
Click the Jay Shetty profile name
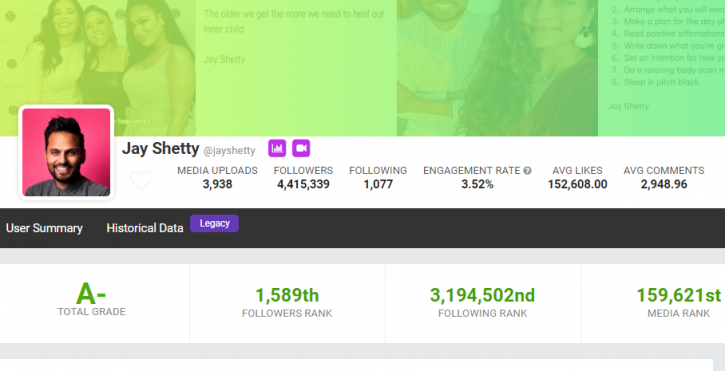[x=160, y=148]
